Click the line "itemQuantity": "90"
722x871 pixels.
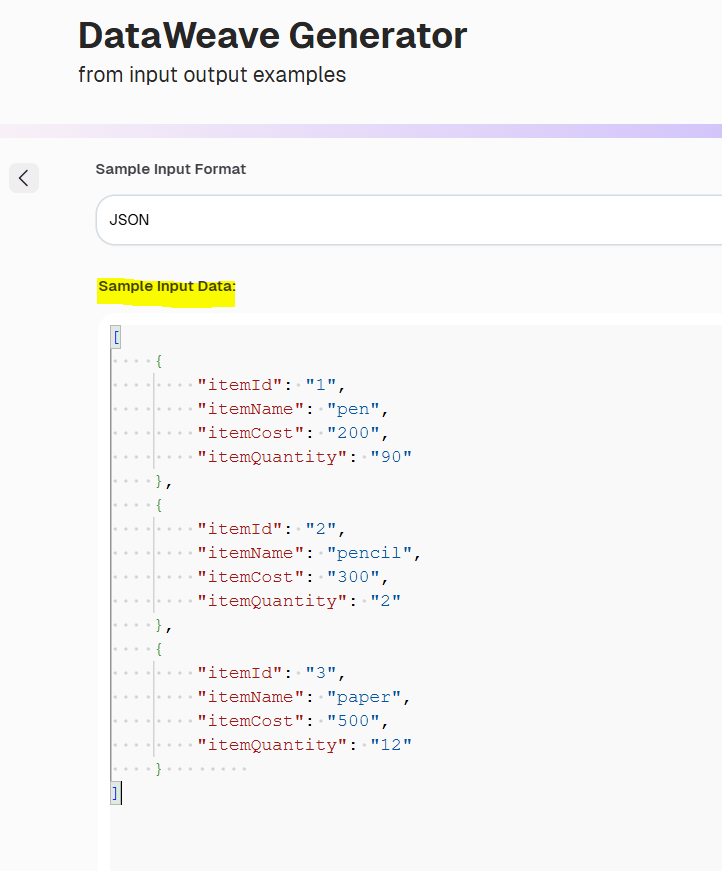click(x=305, y=457)
